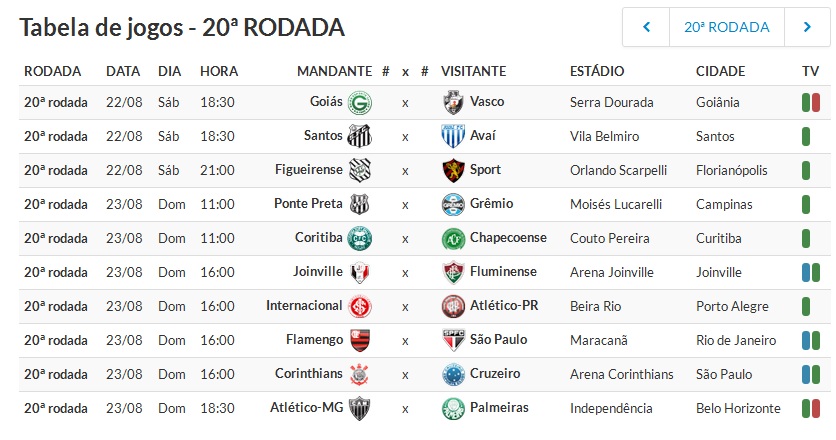Select the Santos club badge
Screen dimensions: 836x440
pyautogui.click(x=359, y=137)
